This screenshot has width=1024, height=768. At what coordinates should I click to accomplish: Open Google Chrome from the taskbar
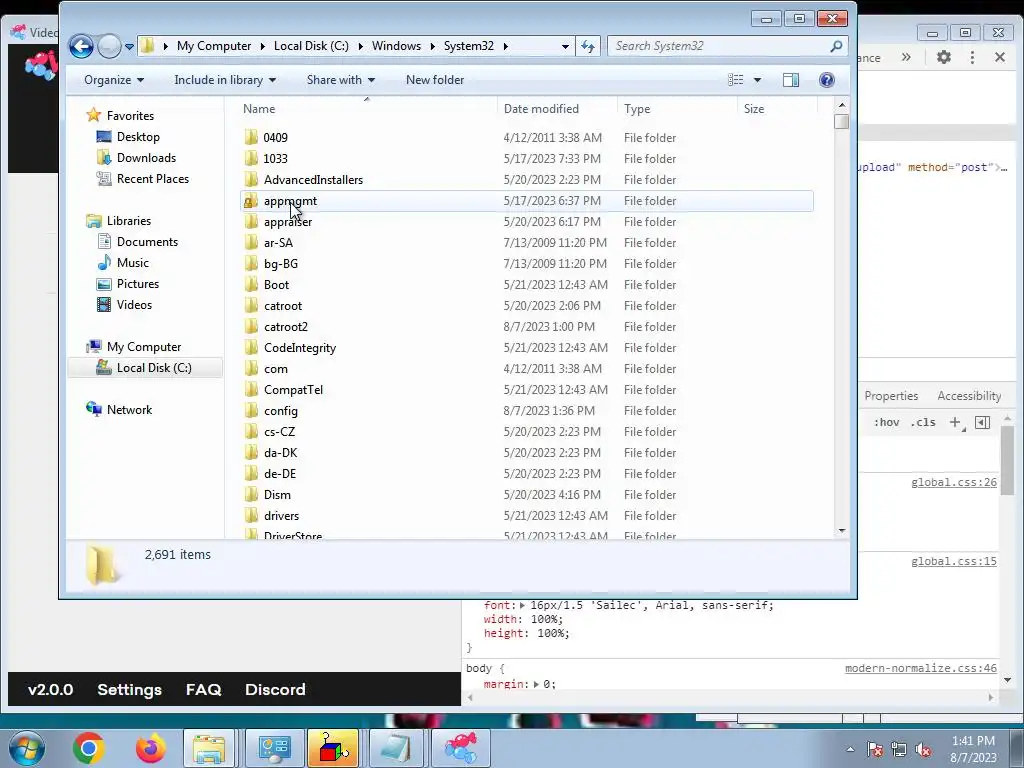click(x=89, y=748)
